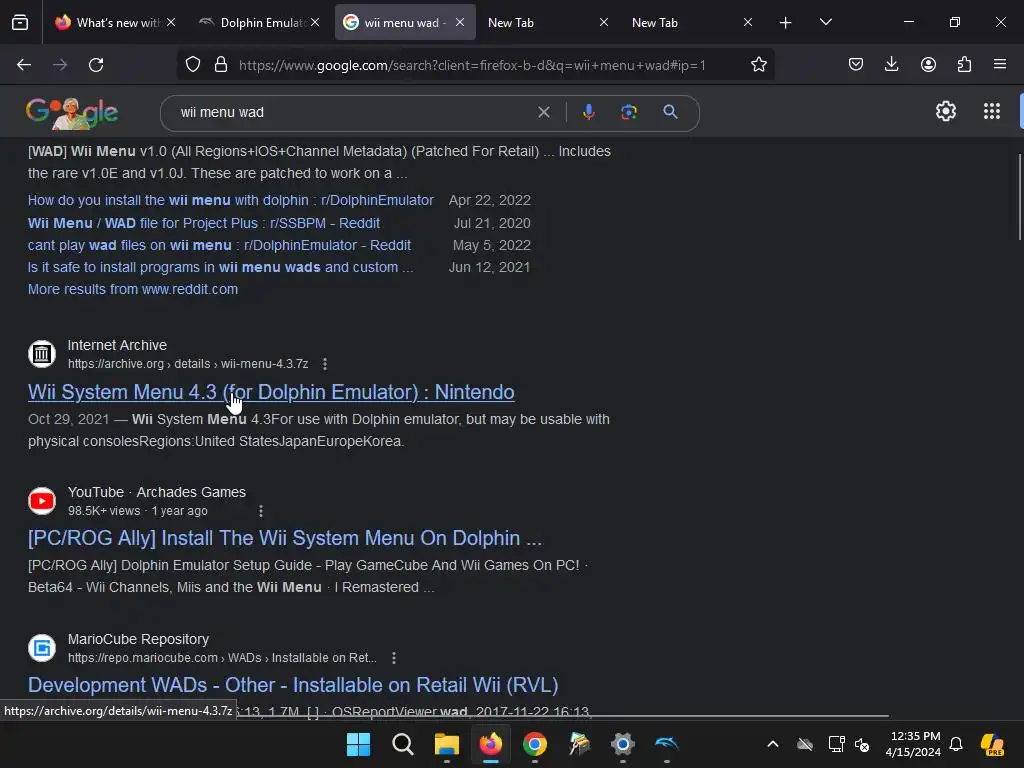Open extensions puzzle icon
Viewport: 1024px width, 768px height.
[964, 65]
